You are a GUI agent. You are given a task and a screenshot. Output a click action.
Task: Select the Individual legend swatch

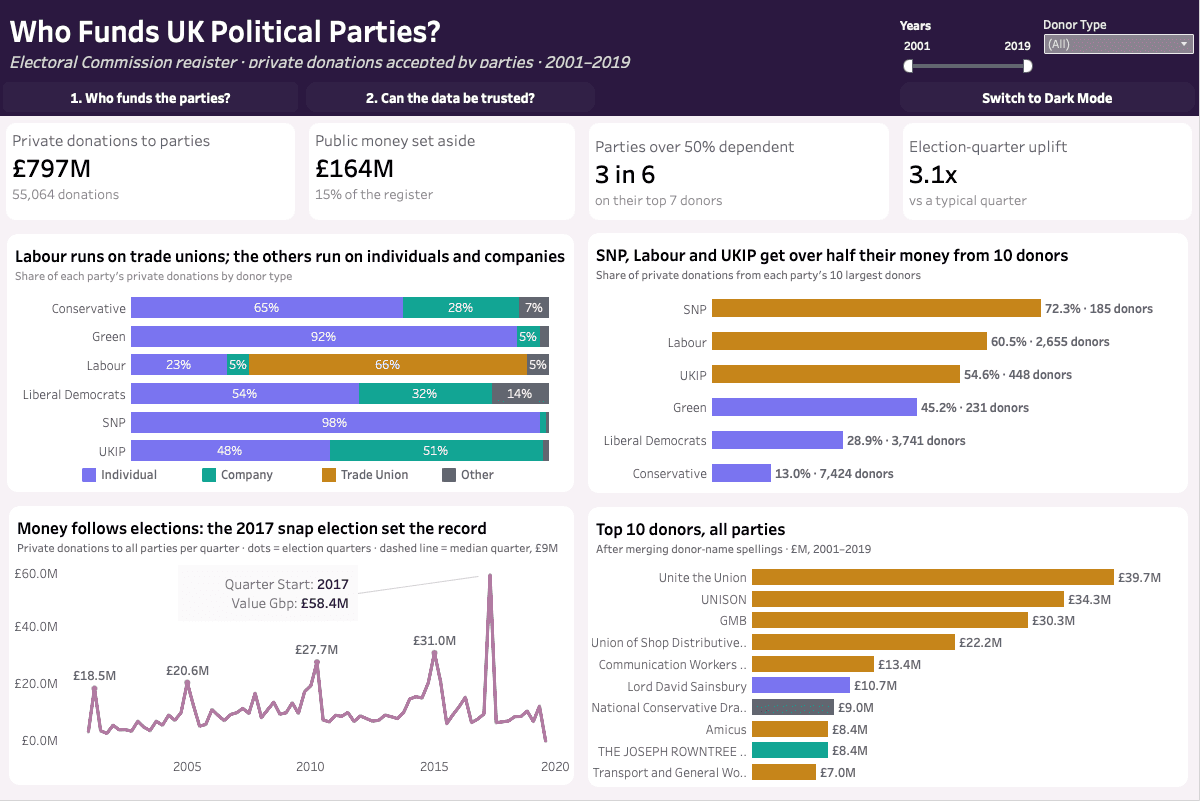point(89,475)
